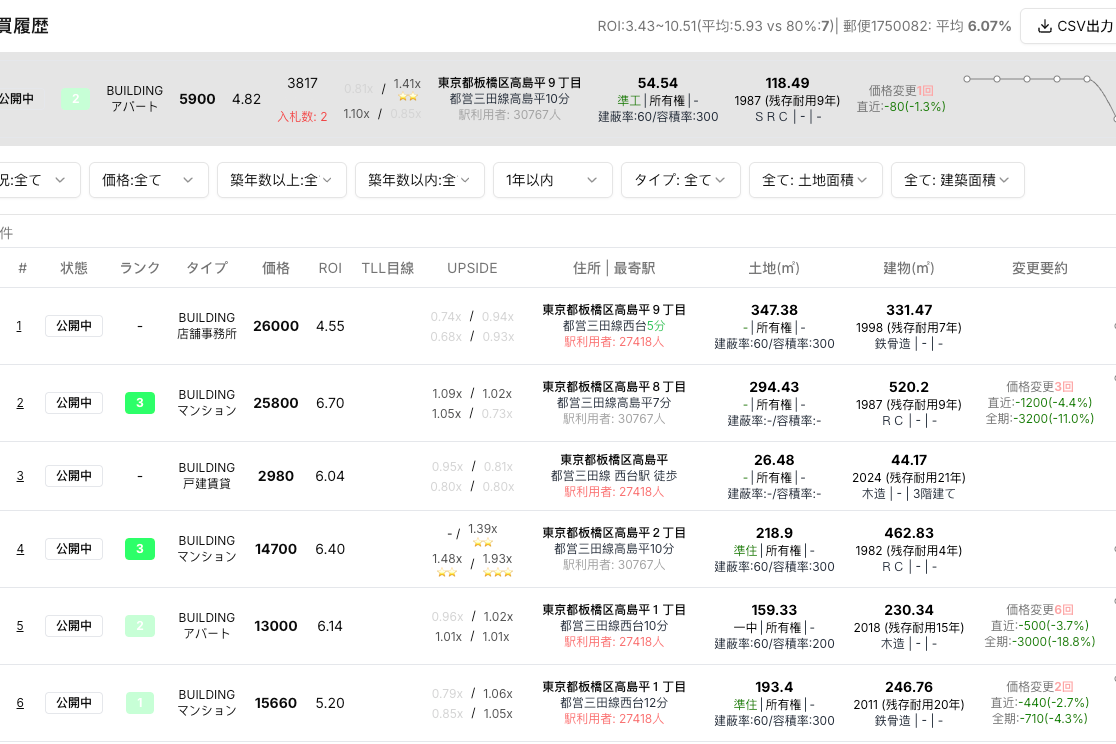This screenshot has width=1116, height=744.
Task: Click address 東京都板橋区高島平２丁目
Action: tap(614, 533)
